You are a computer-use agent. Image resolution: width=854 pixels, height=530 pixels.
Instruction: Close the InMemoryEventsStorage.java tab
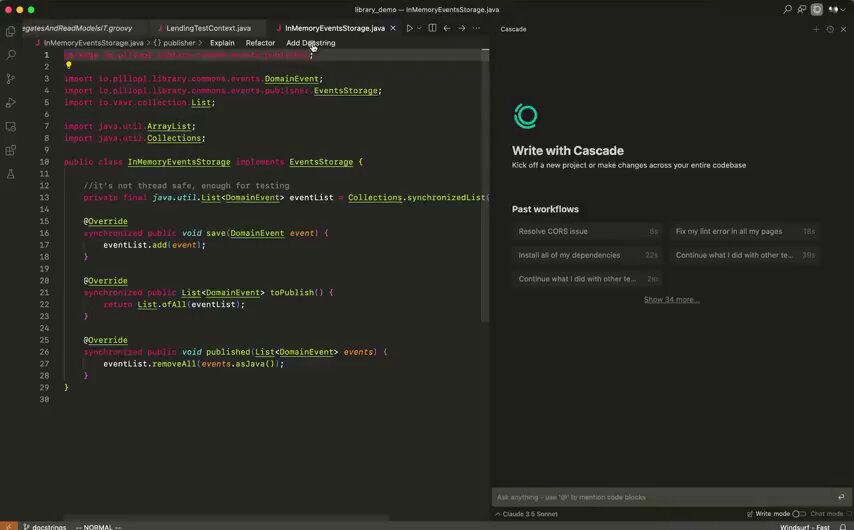393,28
